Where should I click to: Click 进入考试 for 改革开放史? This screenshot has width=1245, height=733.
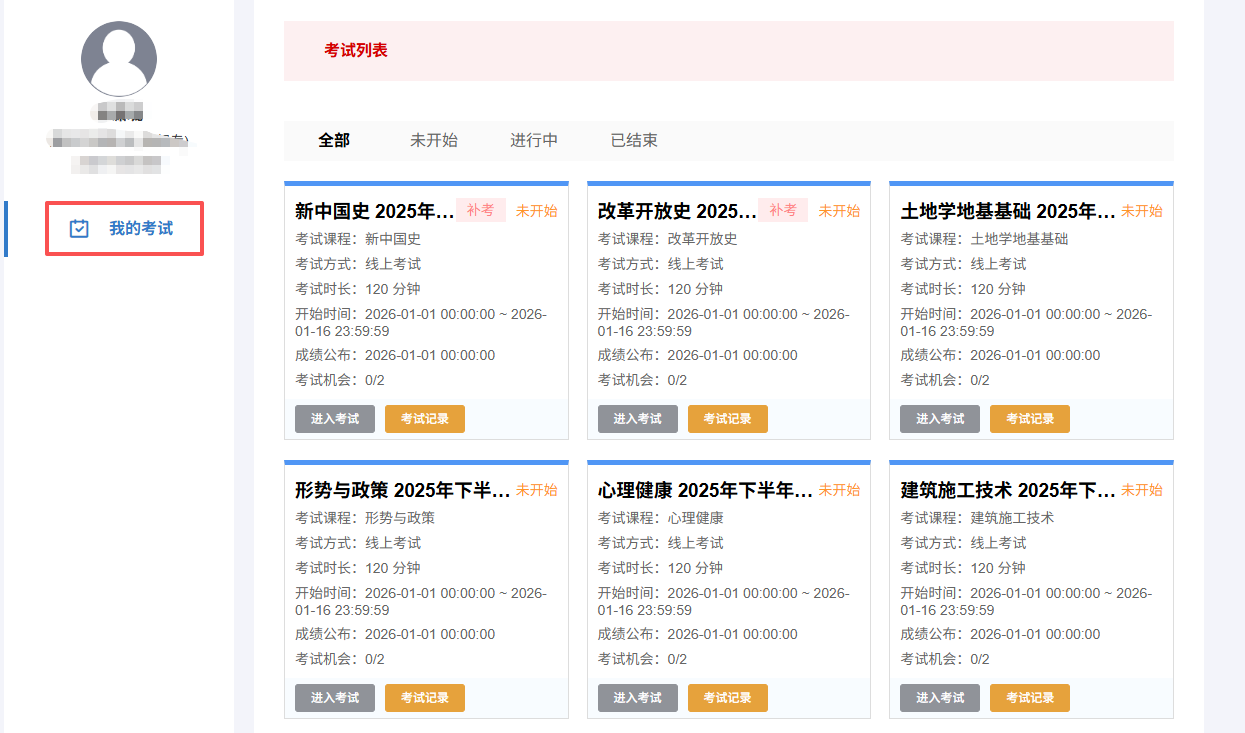tap(637, 419)
